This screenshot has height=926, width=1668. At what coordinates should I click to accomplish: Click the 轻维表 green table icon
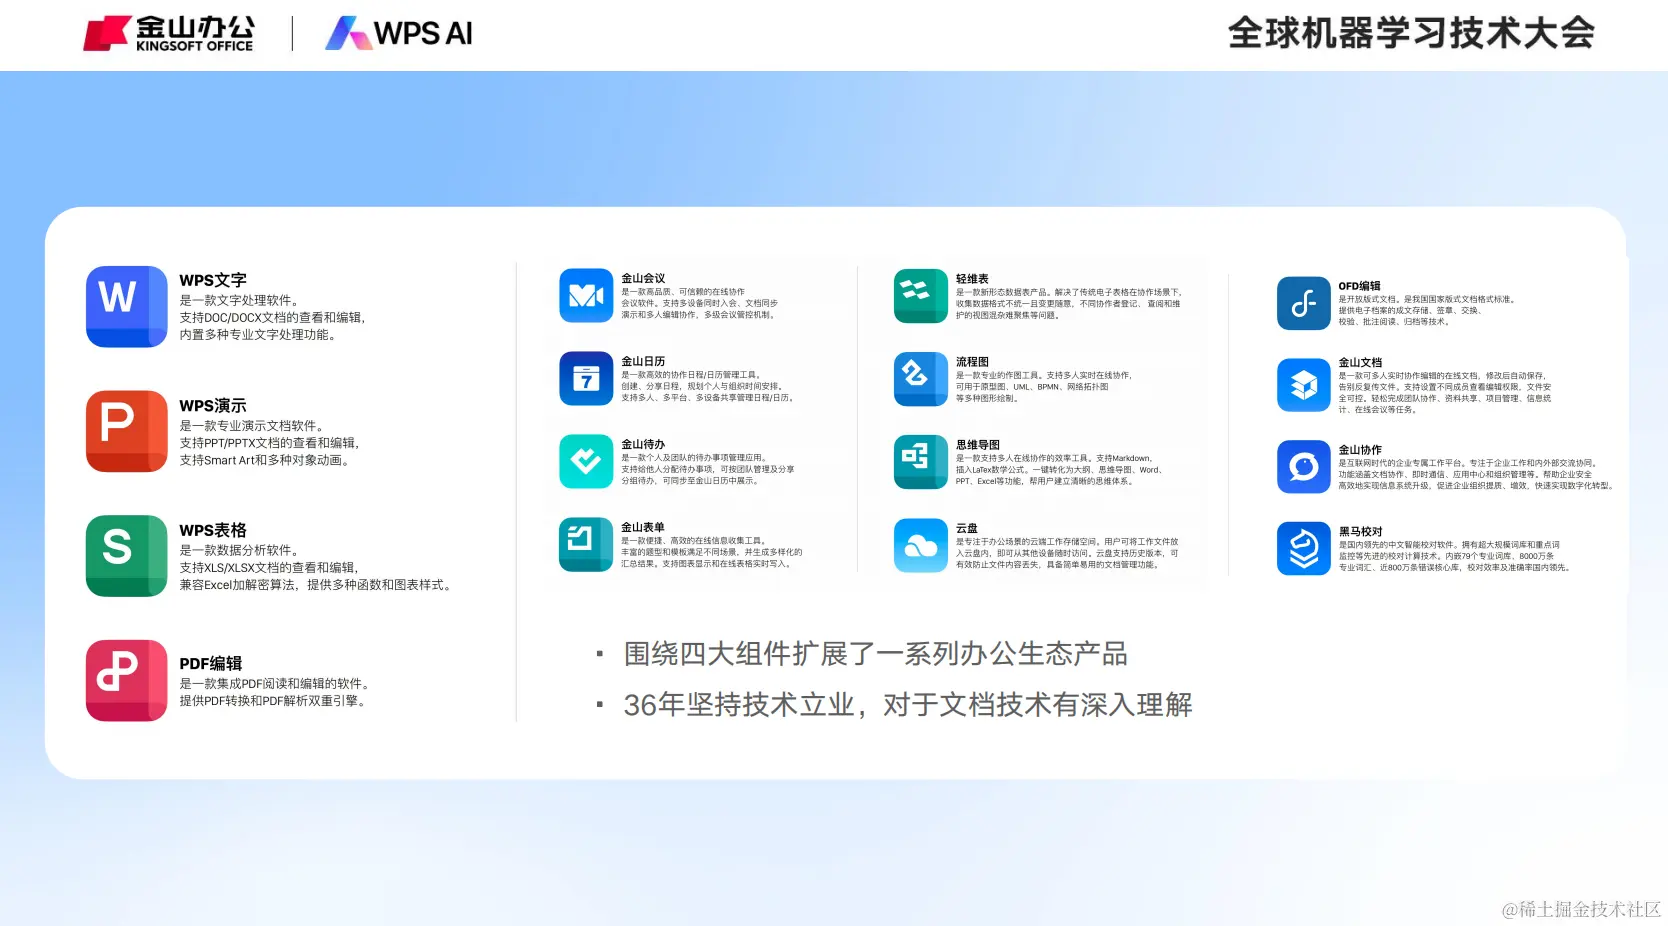coord(921,296)
